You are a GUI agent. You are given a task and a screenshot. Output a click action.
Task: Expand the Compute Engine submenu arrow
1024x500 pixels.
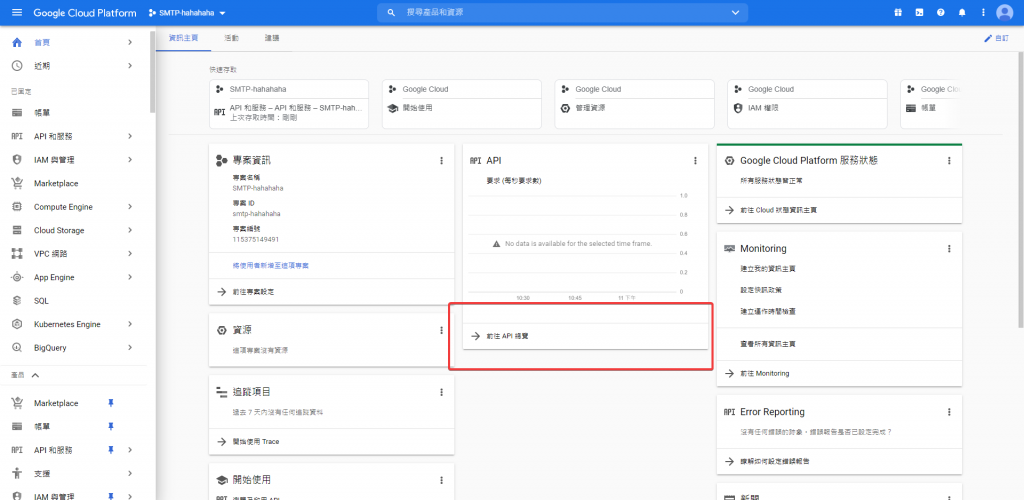coord(130,207)
